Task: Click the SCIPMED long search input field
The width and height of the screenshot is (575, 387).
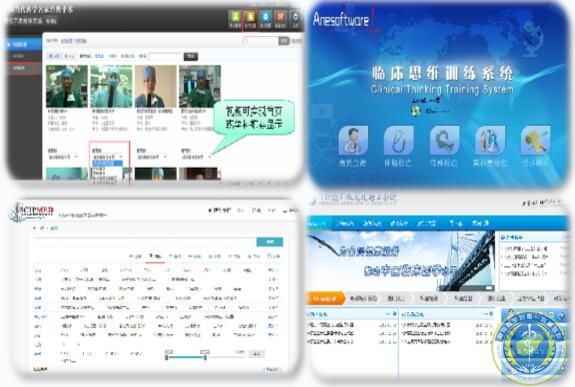Action: [145, 242]
